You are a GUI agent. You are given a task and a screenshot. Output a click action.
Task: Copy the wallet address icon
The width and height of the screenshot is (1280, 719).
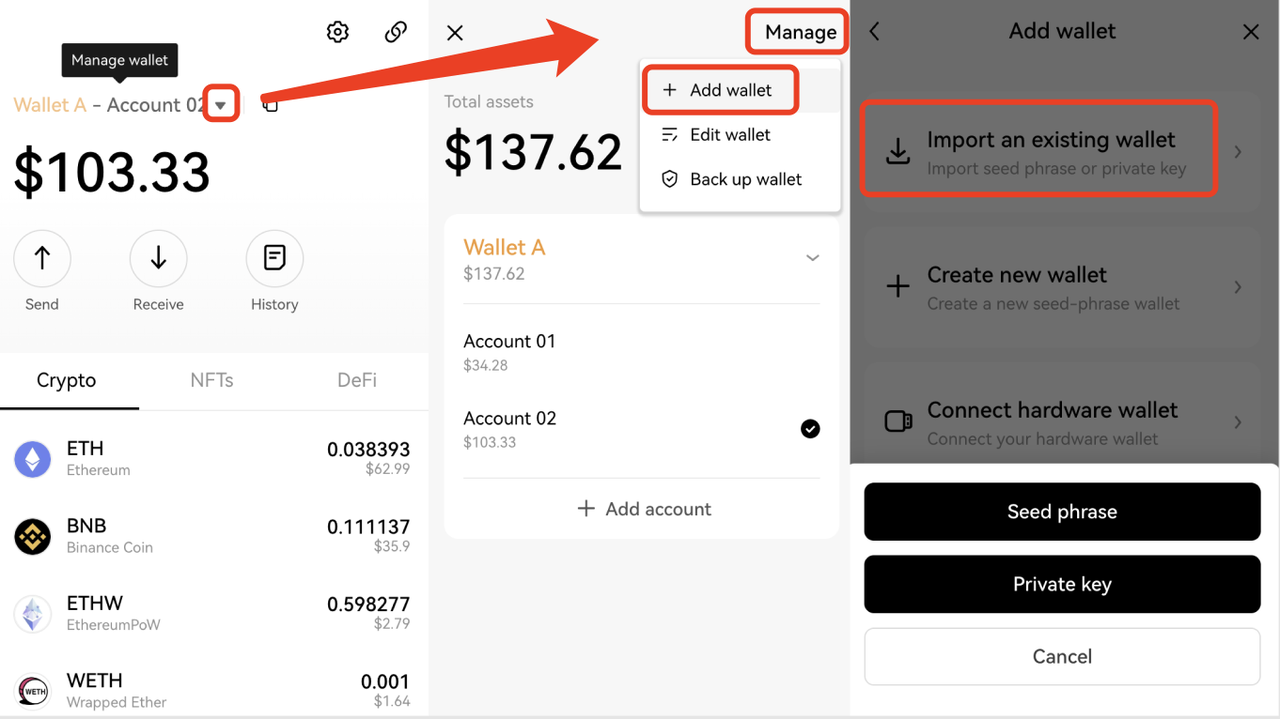coord(270,104)
